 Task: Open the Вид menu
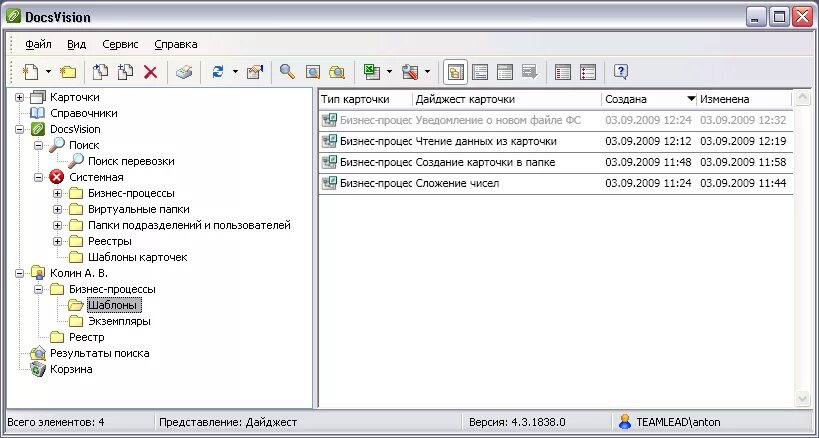tap(76, 44)
